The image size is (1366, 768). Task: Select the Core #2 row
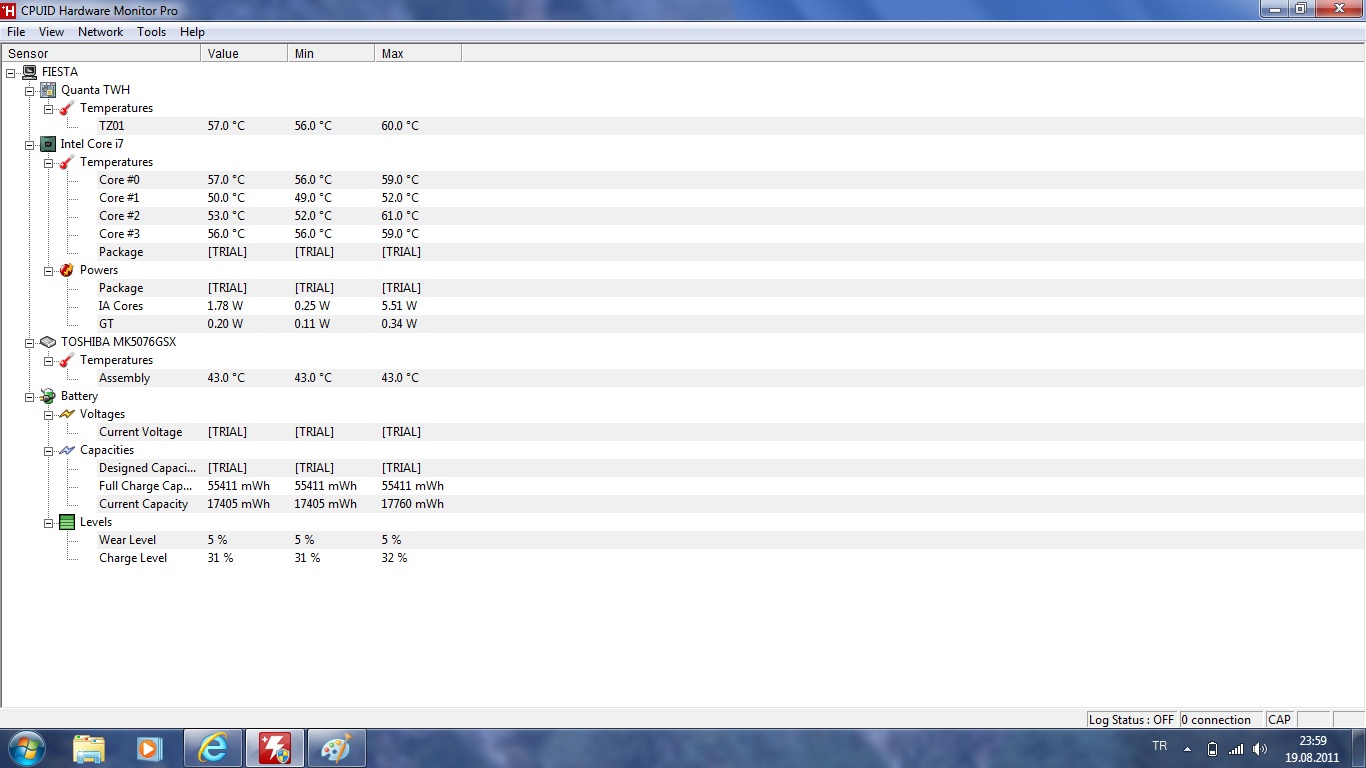point(683,216)
